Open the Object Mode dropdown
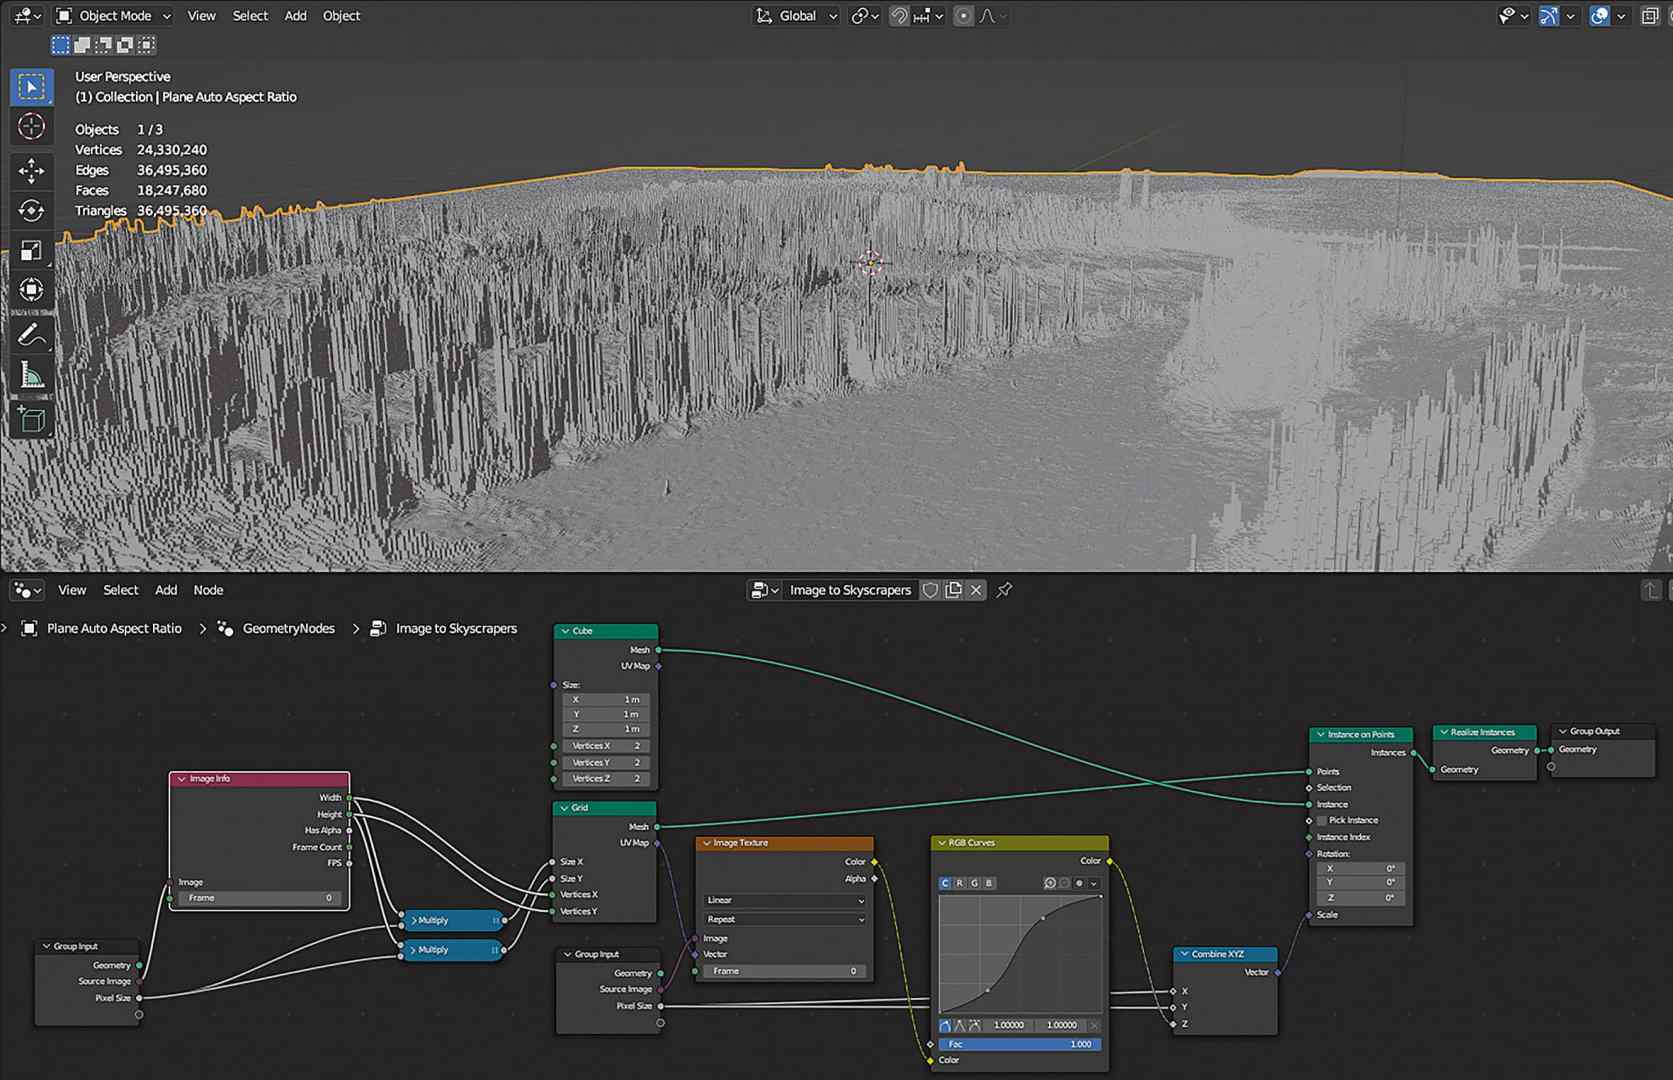This screenshot has height=1080, width=1673. click(x=111, y=15)
